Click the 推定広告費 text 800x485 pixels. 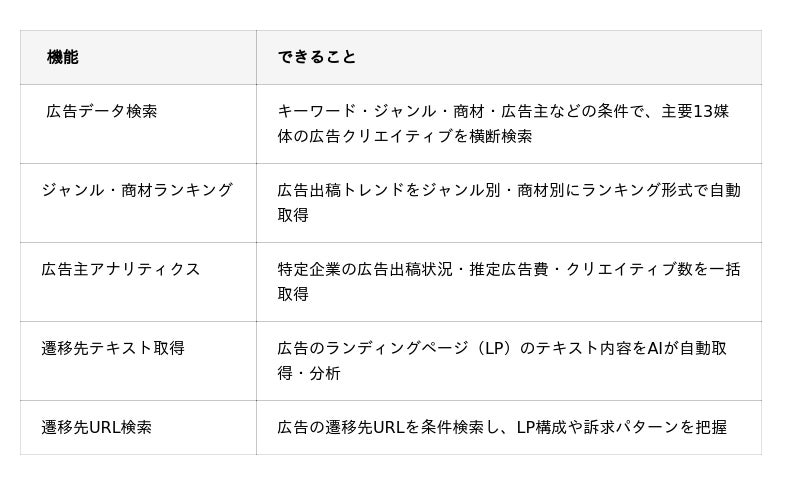point(510,269)
